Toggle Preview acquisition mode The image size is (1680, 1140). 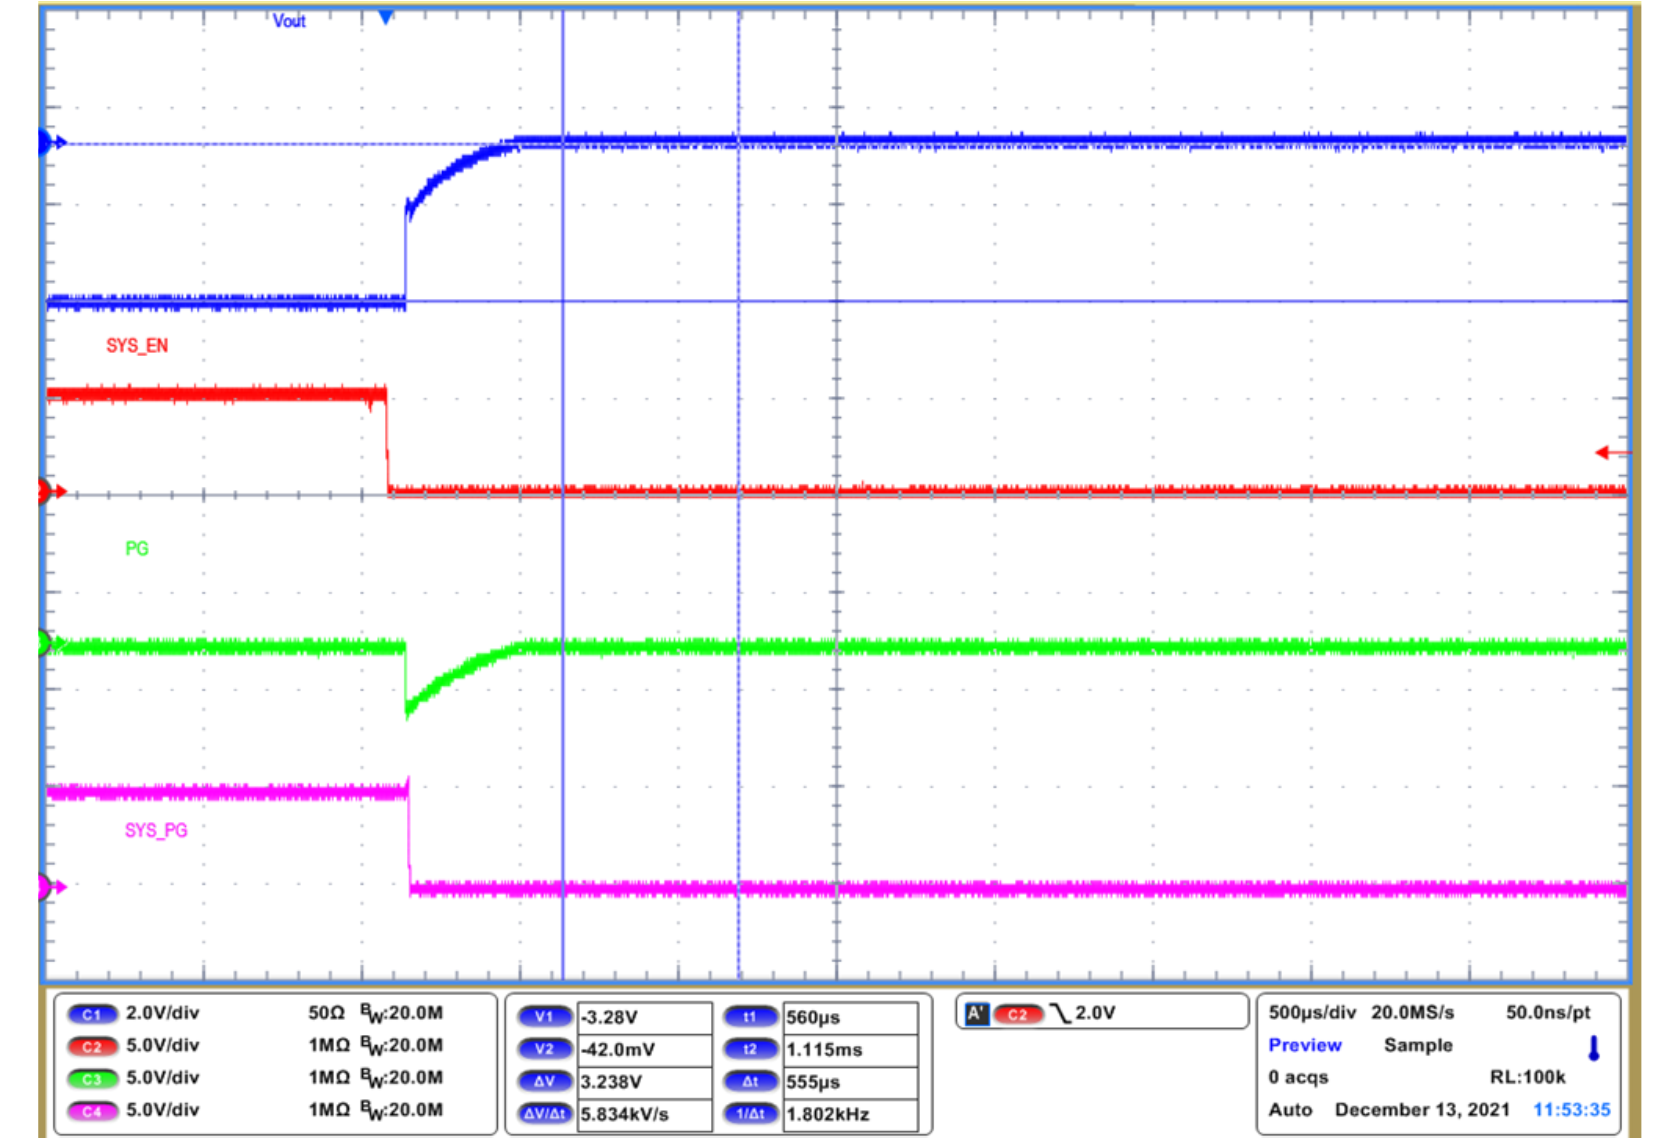click(1304, 1045)
